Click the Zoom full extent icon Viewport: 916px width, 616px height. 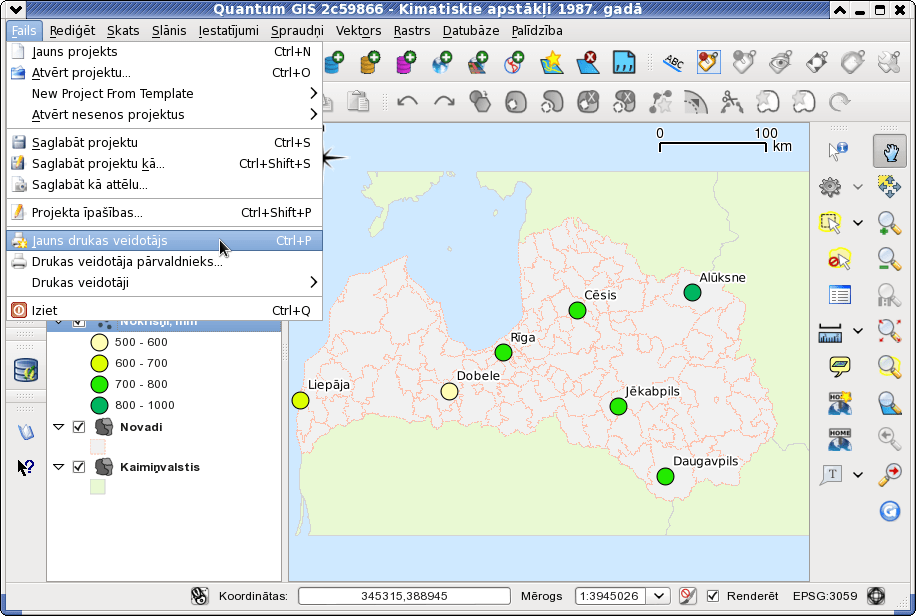889,331
